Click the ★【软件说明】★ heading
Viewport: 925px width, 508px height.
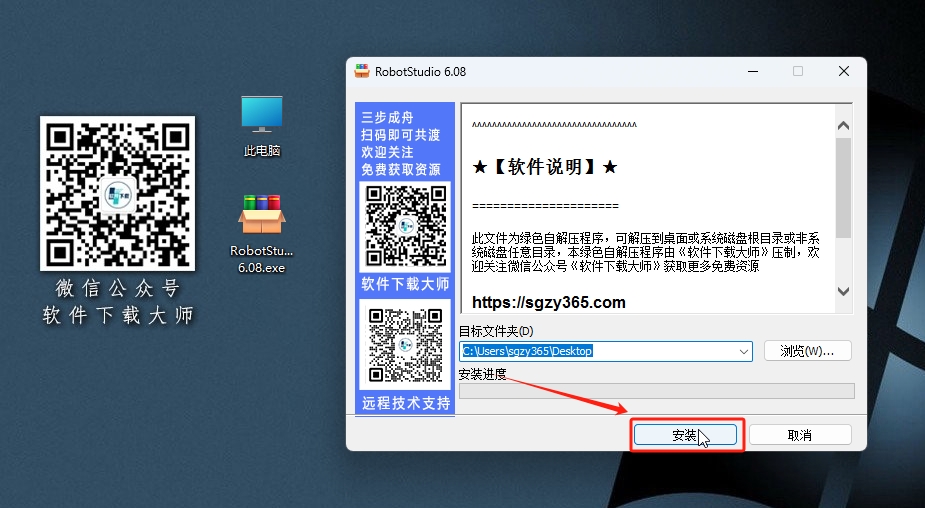(544, 167)
